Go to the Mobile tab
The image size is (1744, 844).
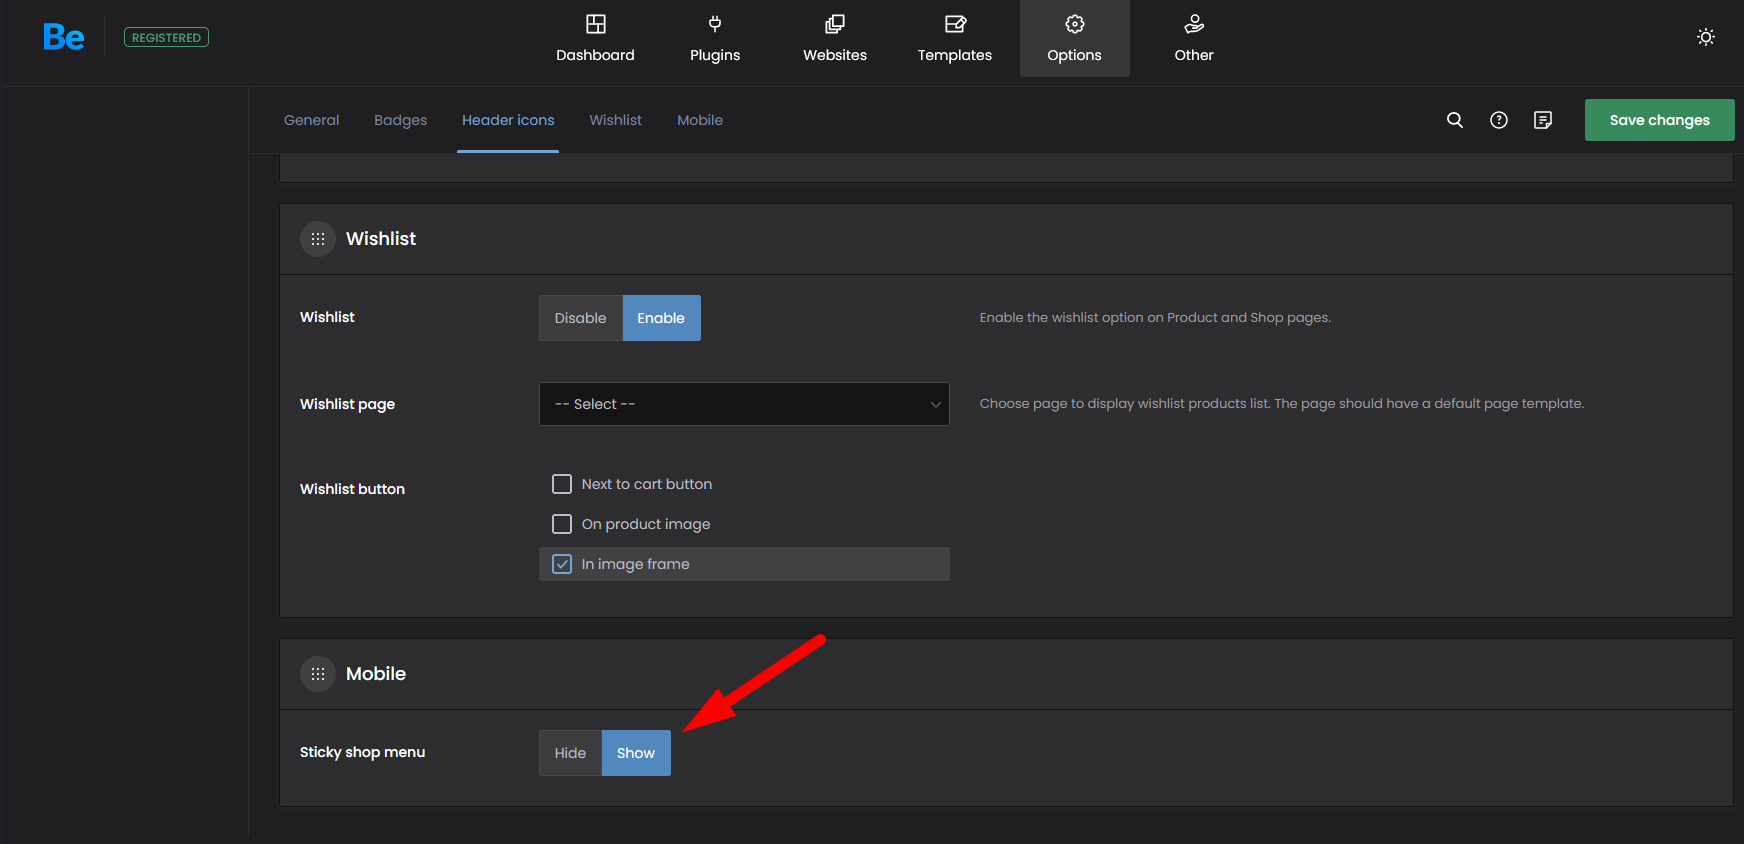[x=700, y=120]
